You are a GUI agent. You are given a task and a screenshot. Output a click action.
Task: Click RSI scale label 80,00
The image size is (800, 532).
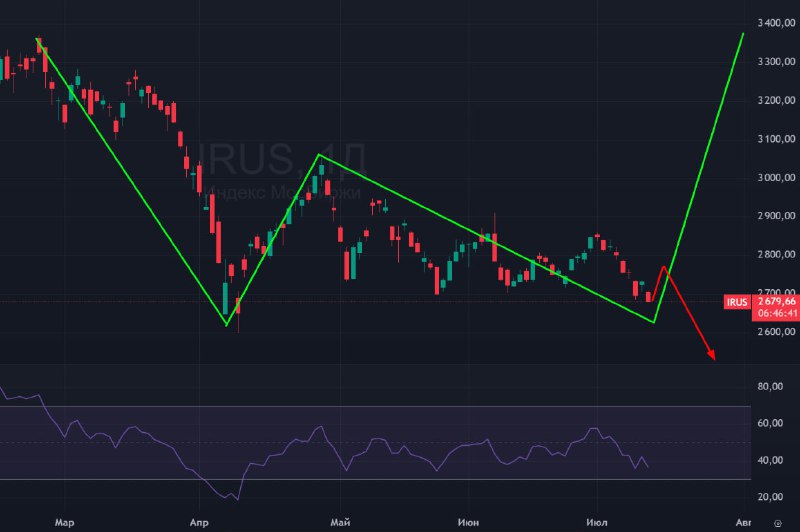[770, 387]
